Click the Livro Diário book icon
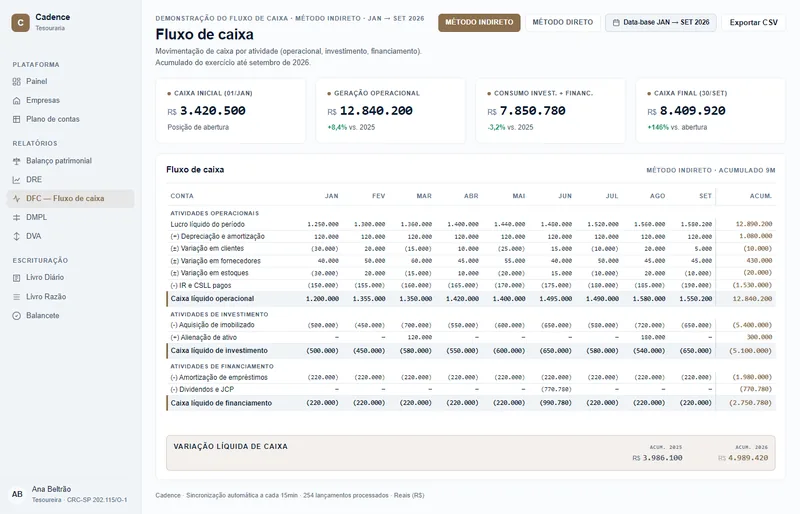 tap(17, 278)
